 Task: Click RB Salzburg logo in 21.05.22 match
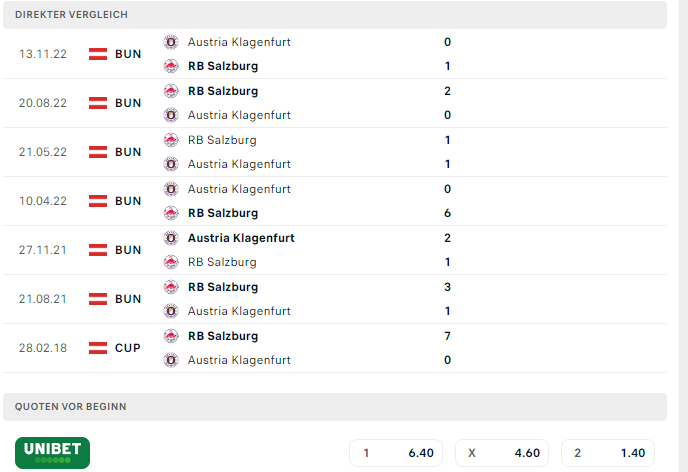click(171, 140)
